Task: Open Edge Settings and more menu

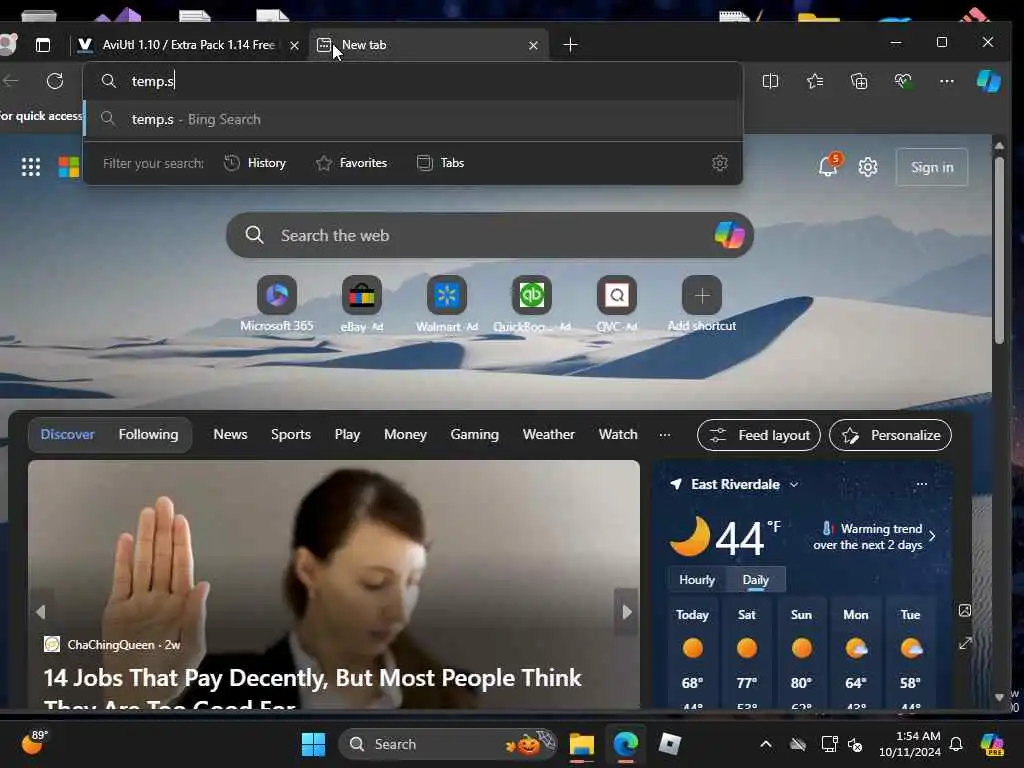Action: pyautogui.click(x=947, y=81)
